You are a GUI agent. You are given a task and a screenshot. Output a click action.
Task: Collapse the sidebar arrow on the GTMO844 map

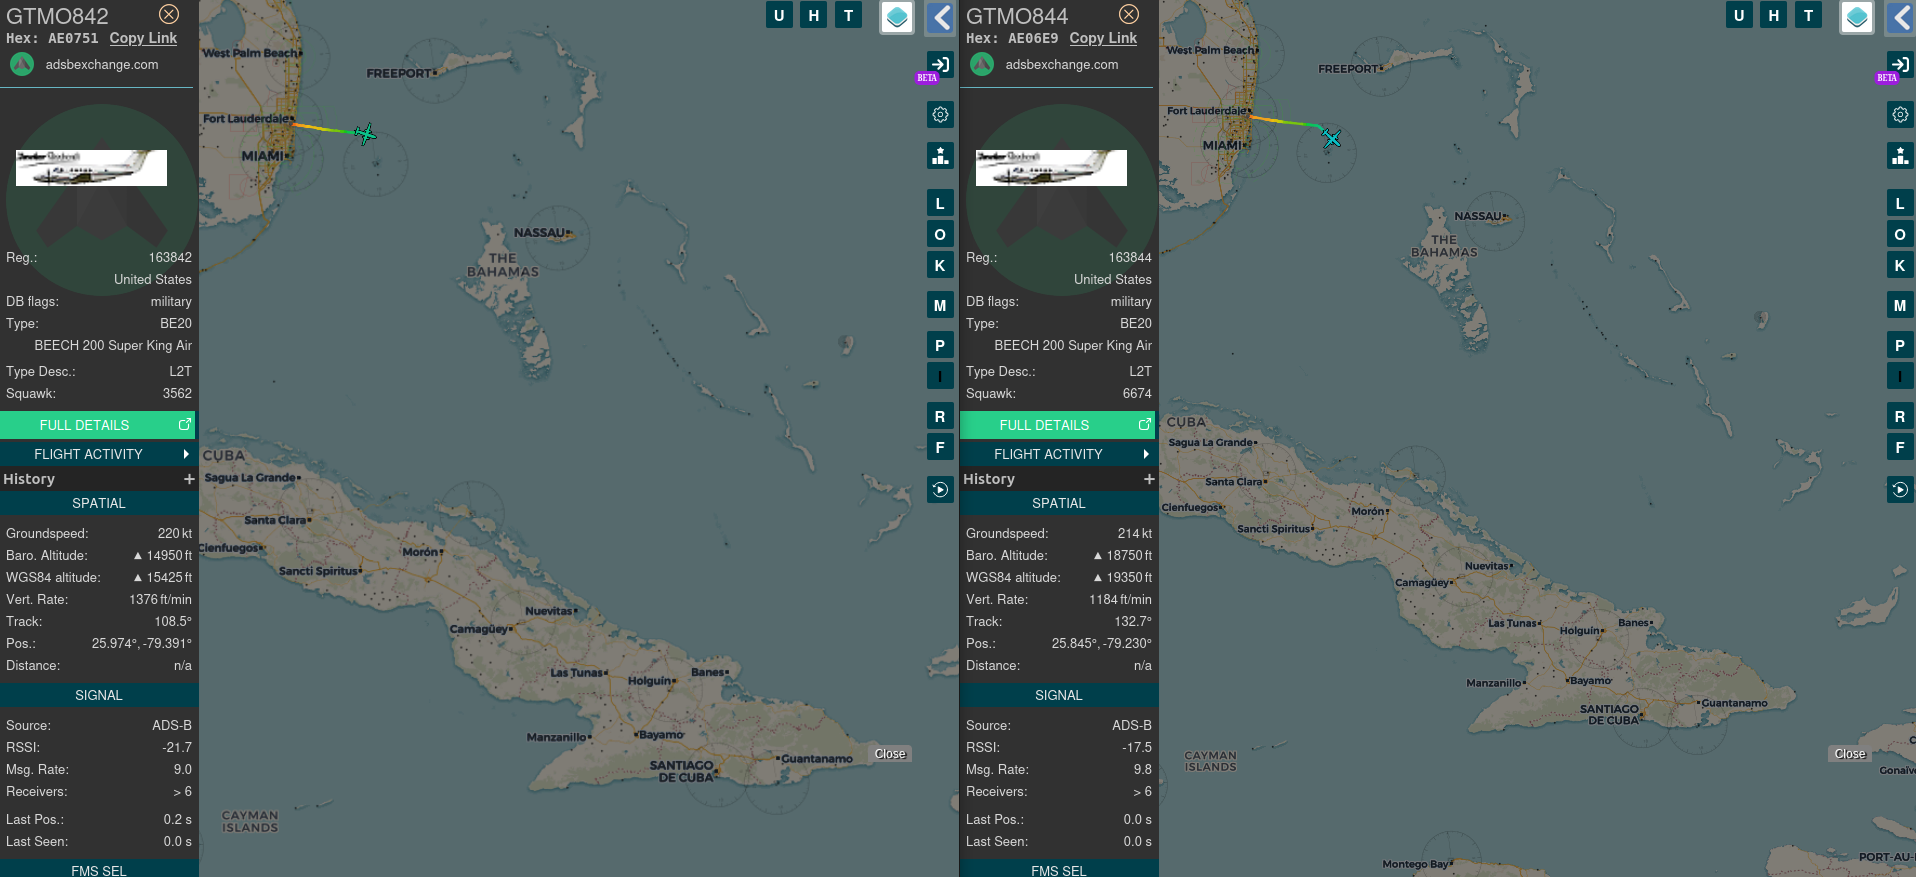coord(1901,17)
